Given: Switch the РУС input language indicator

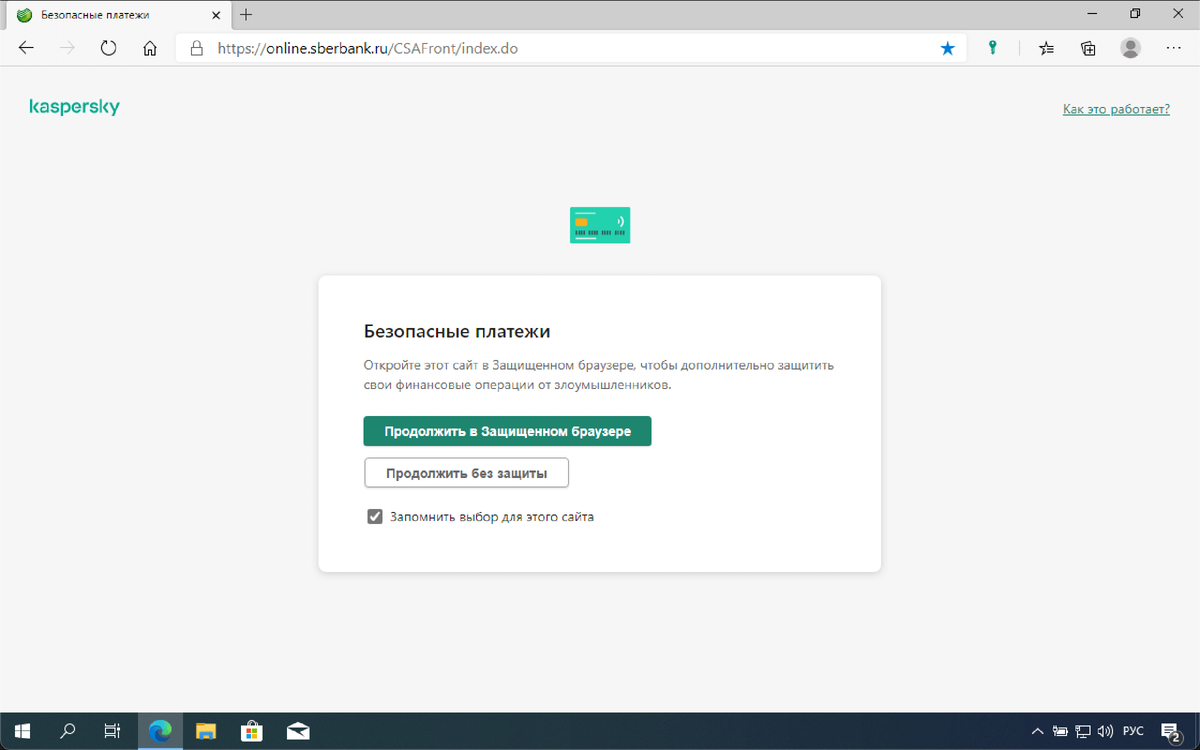Looking at the screenshot, I should click(x=1134, y=731).
